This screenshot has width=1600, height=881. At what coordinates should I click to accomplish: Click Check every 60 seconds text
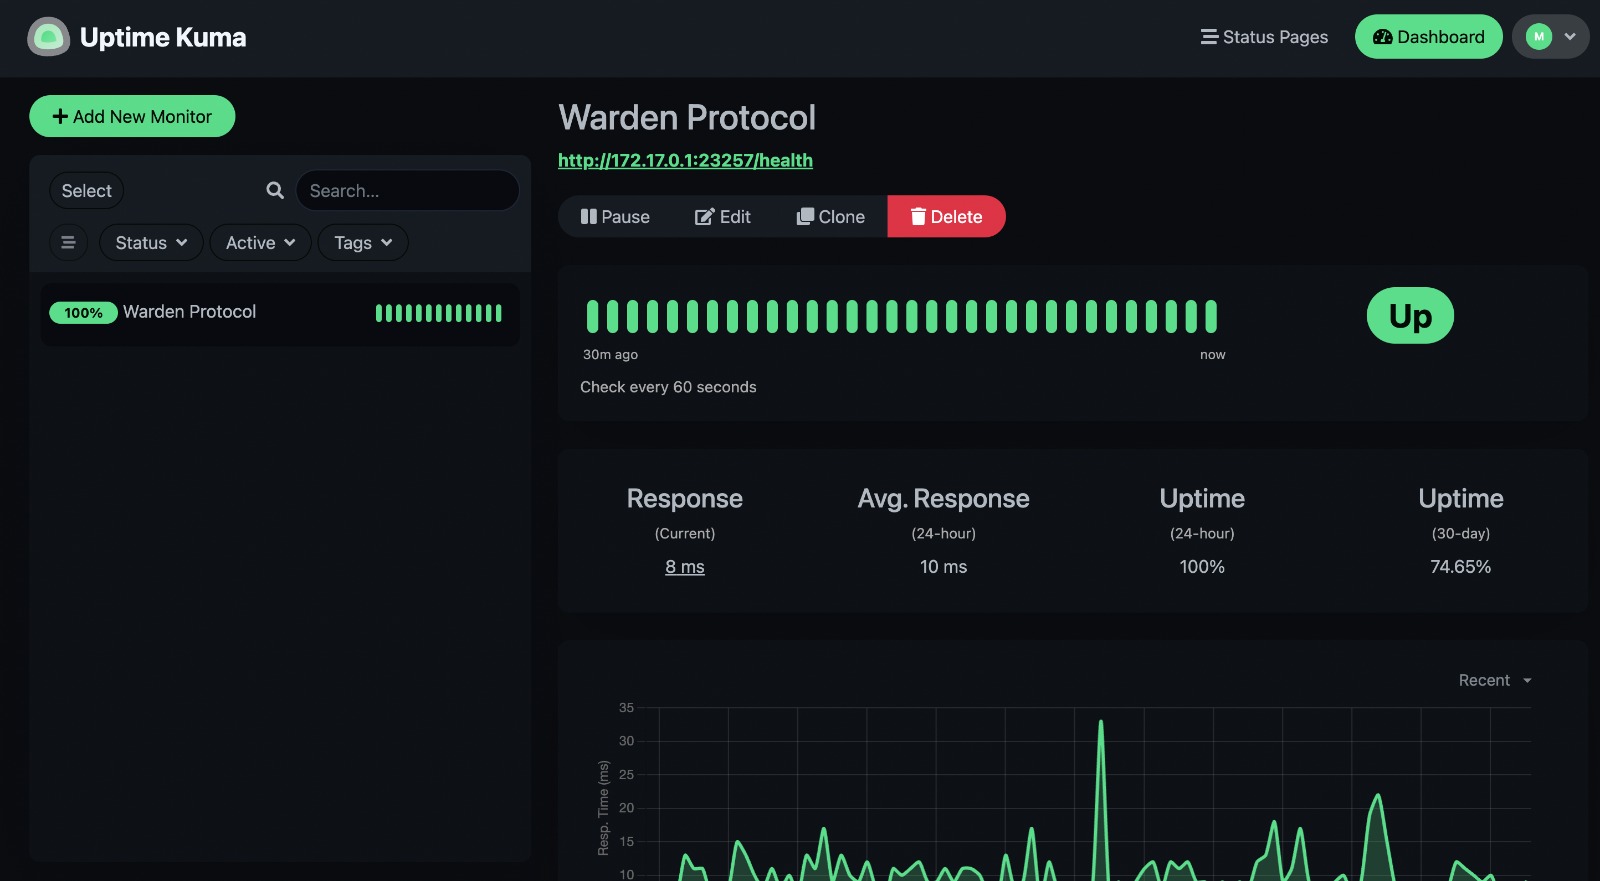[x=668, y=387]
